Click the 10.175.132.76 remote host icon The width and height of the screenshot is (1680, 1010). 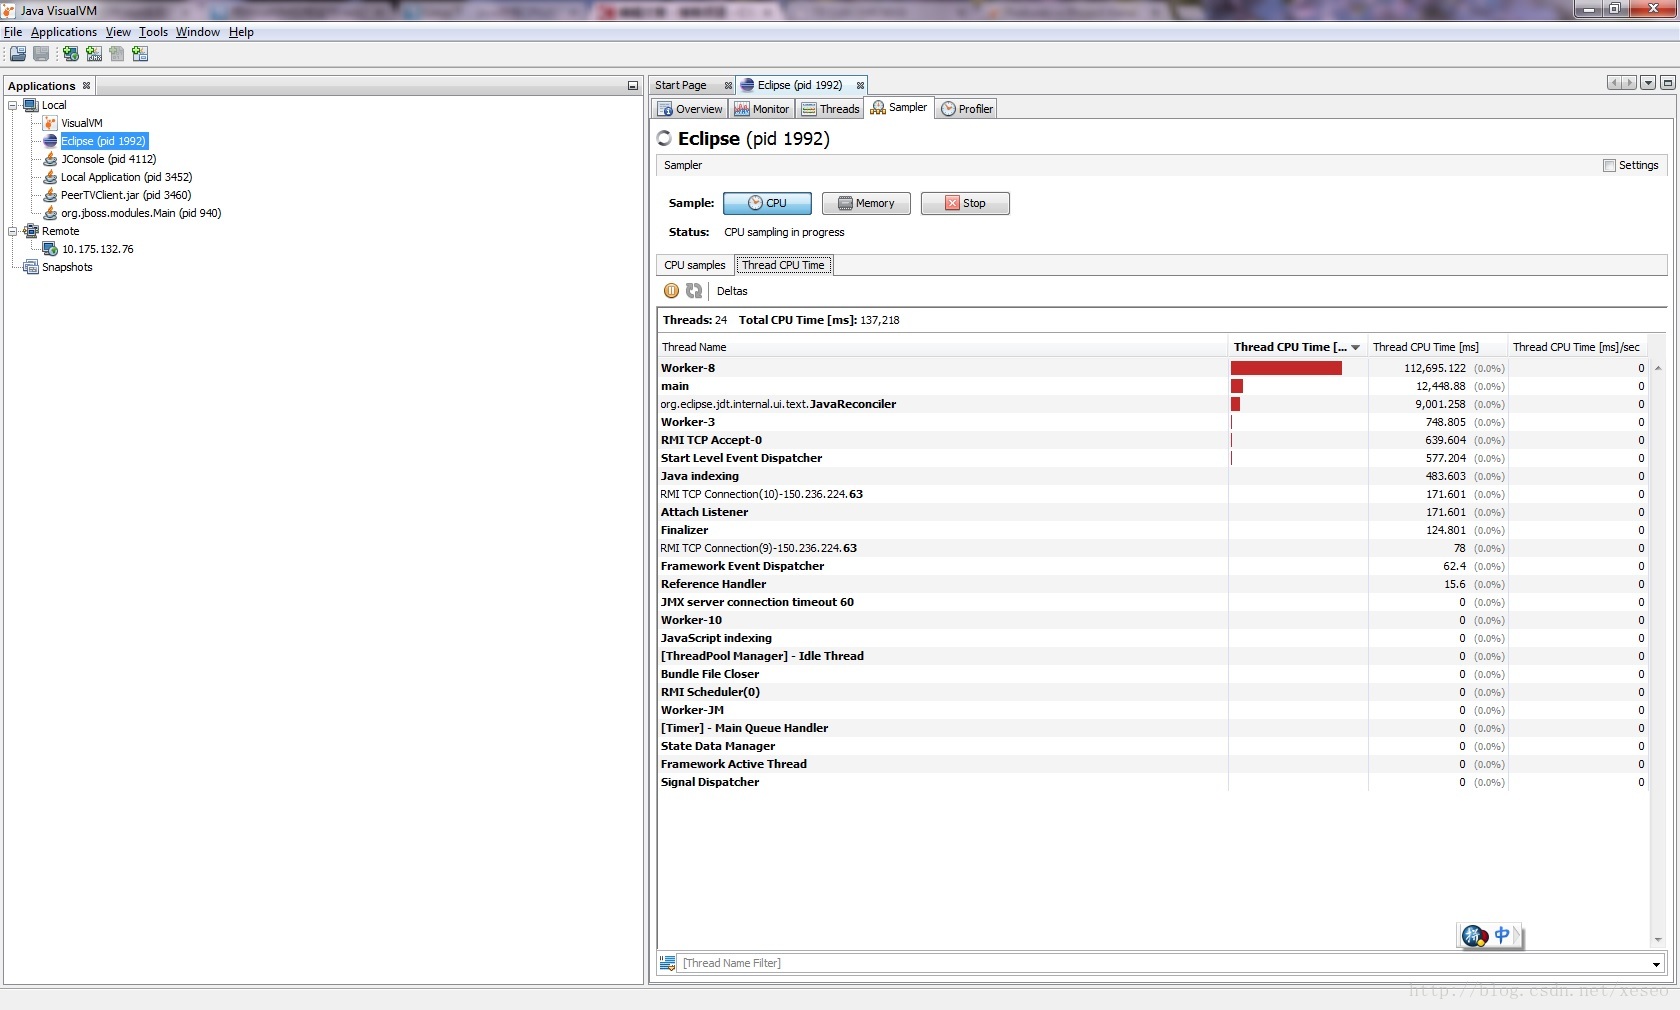(50, 249)
